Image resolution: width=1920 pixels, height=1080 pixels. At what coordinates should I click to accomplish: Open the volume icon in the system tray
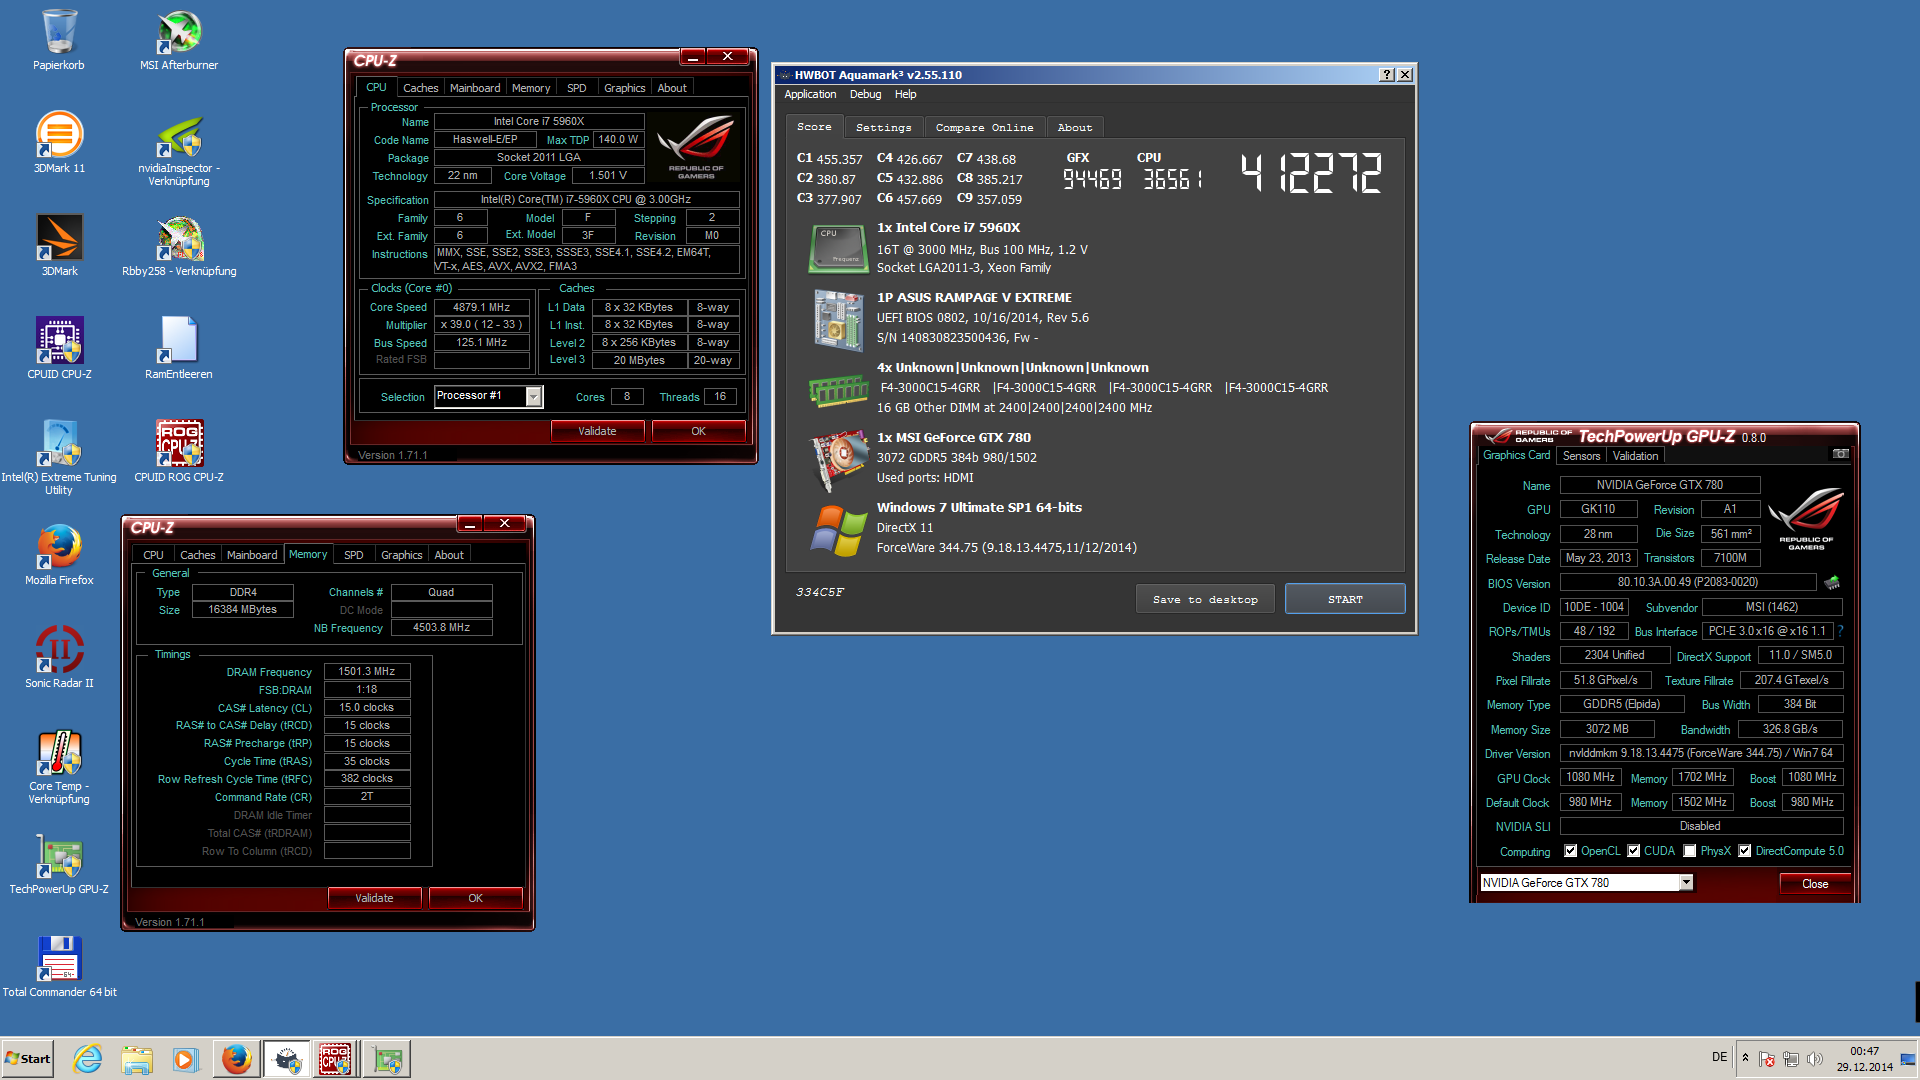(1815, 1059)
